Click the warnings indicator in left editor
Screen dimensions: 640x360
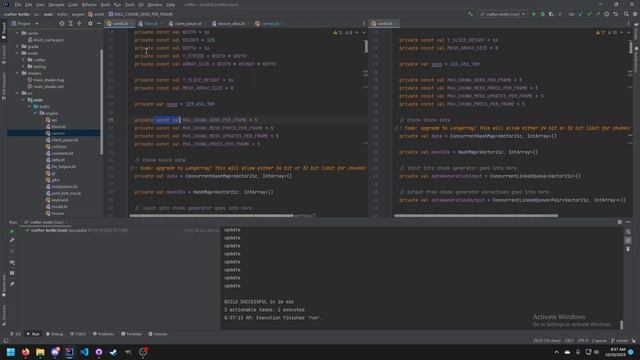coord(343,32)
